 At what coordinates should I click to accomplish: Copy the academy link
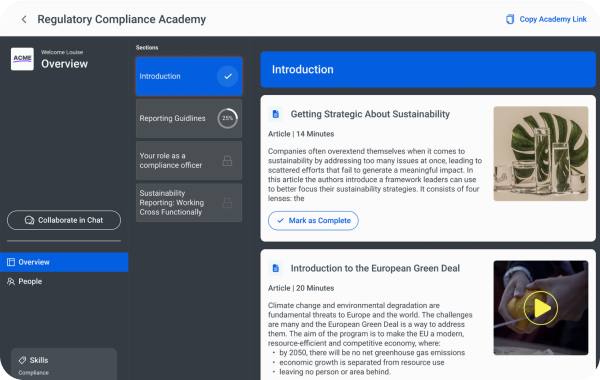coord(546,19)
